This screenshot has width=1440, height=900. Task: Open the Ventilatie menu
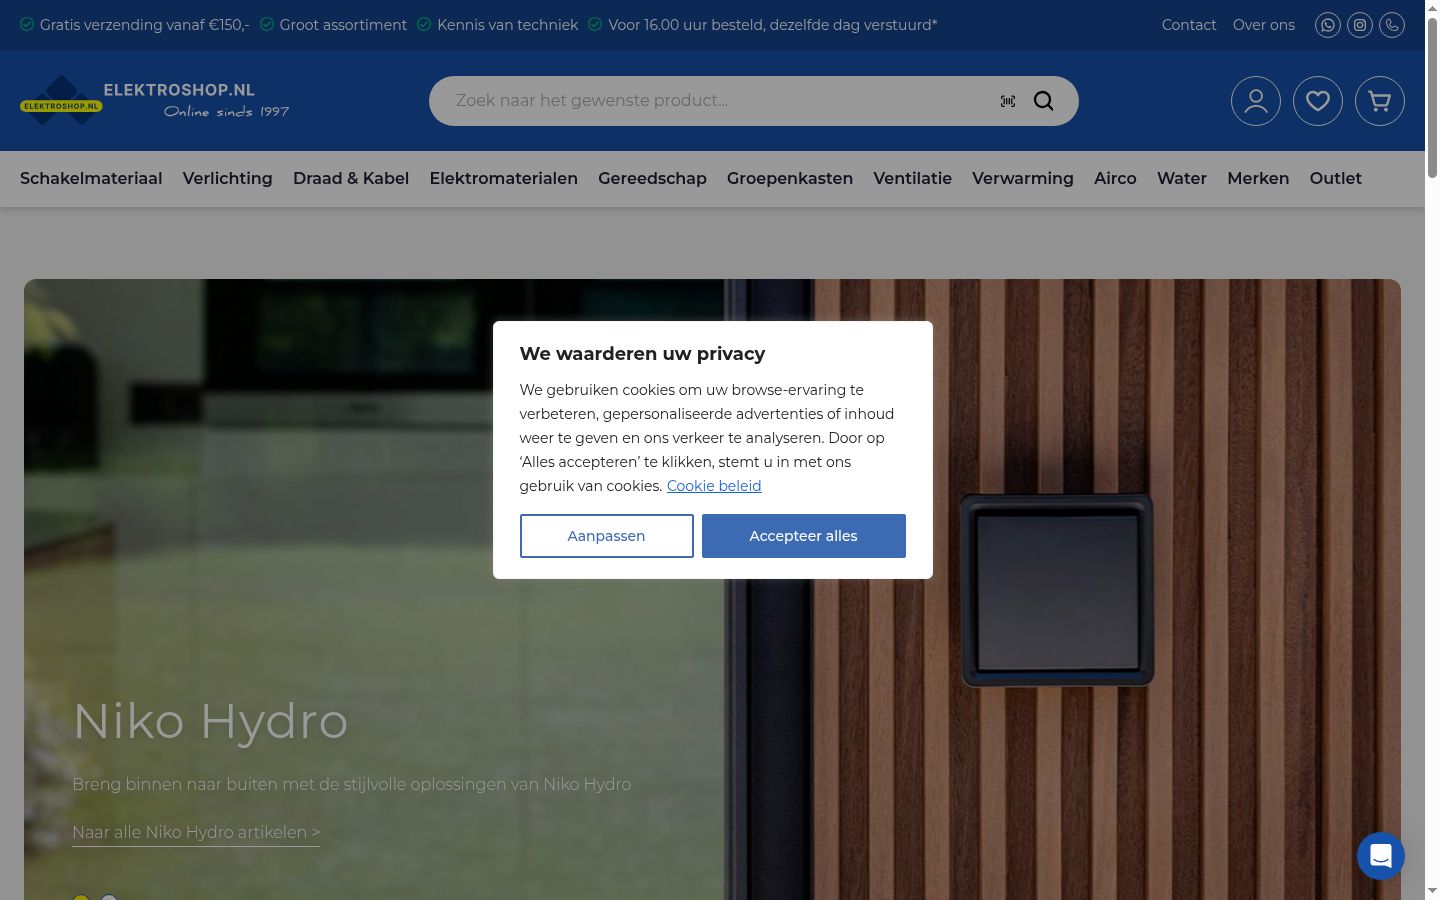click(912, 178)
